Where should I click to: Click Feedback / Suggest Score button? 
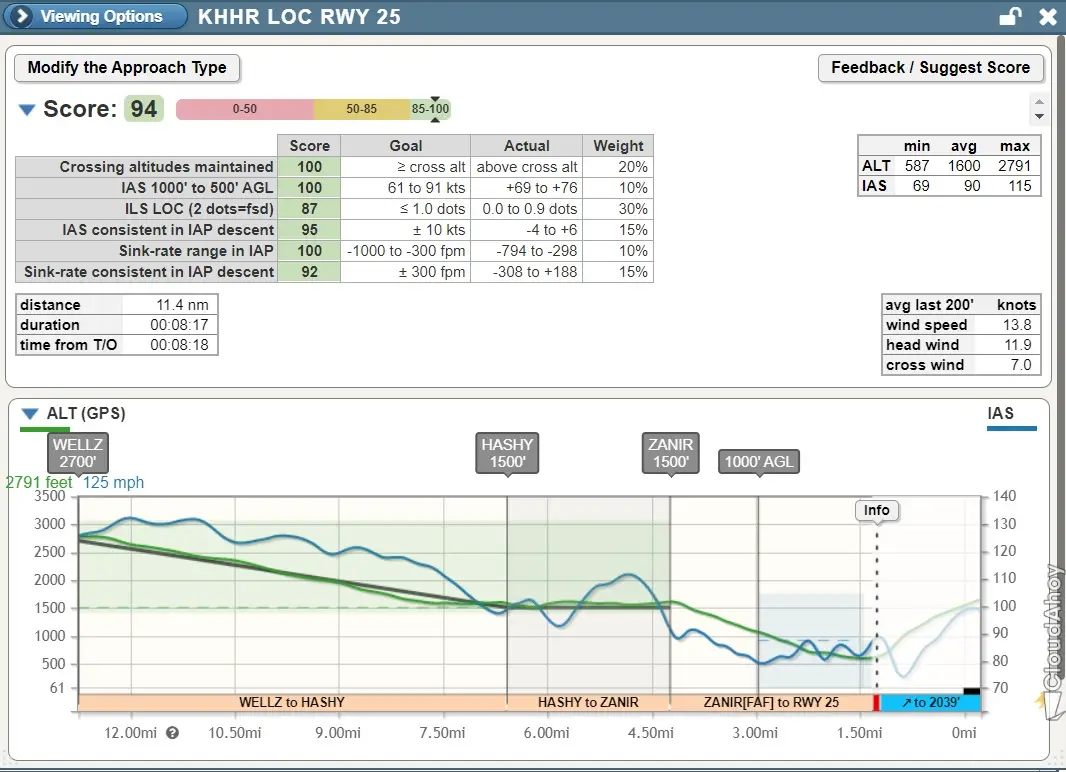(930, 68)
